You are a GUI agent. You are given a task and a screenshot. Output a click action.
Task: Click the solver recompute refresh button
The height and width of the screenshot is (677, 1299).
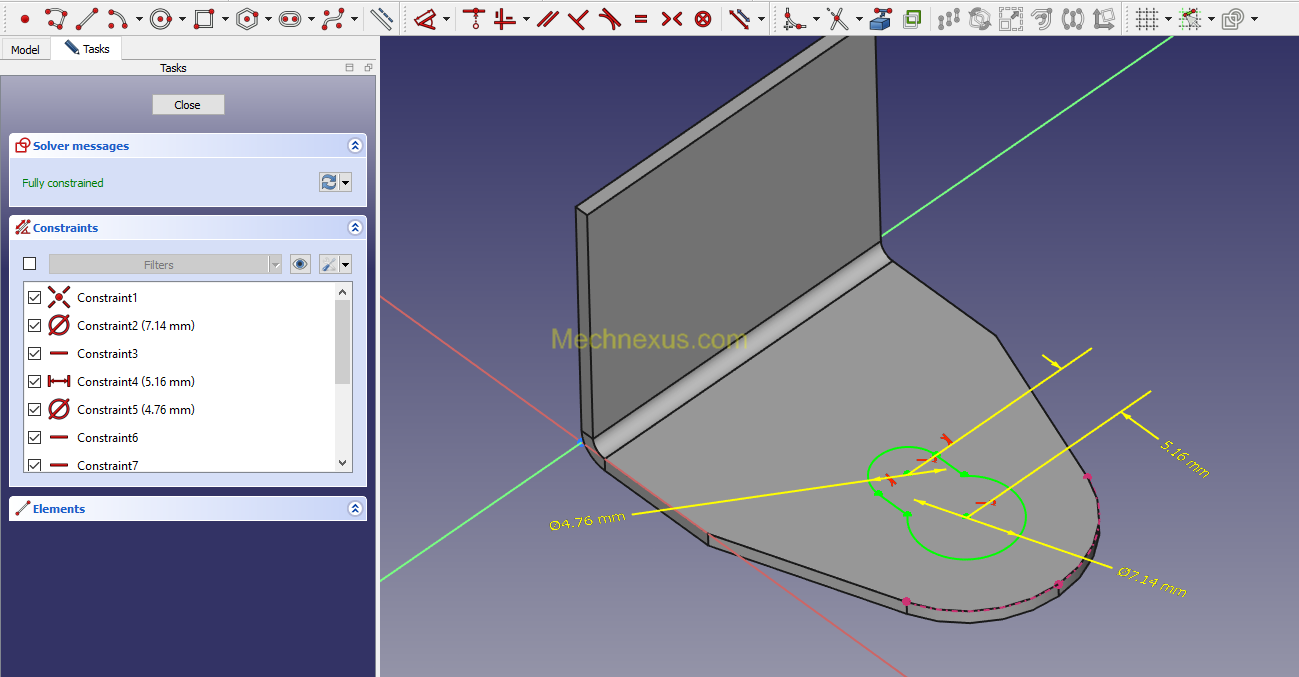[329, 182]
